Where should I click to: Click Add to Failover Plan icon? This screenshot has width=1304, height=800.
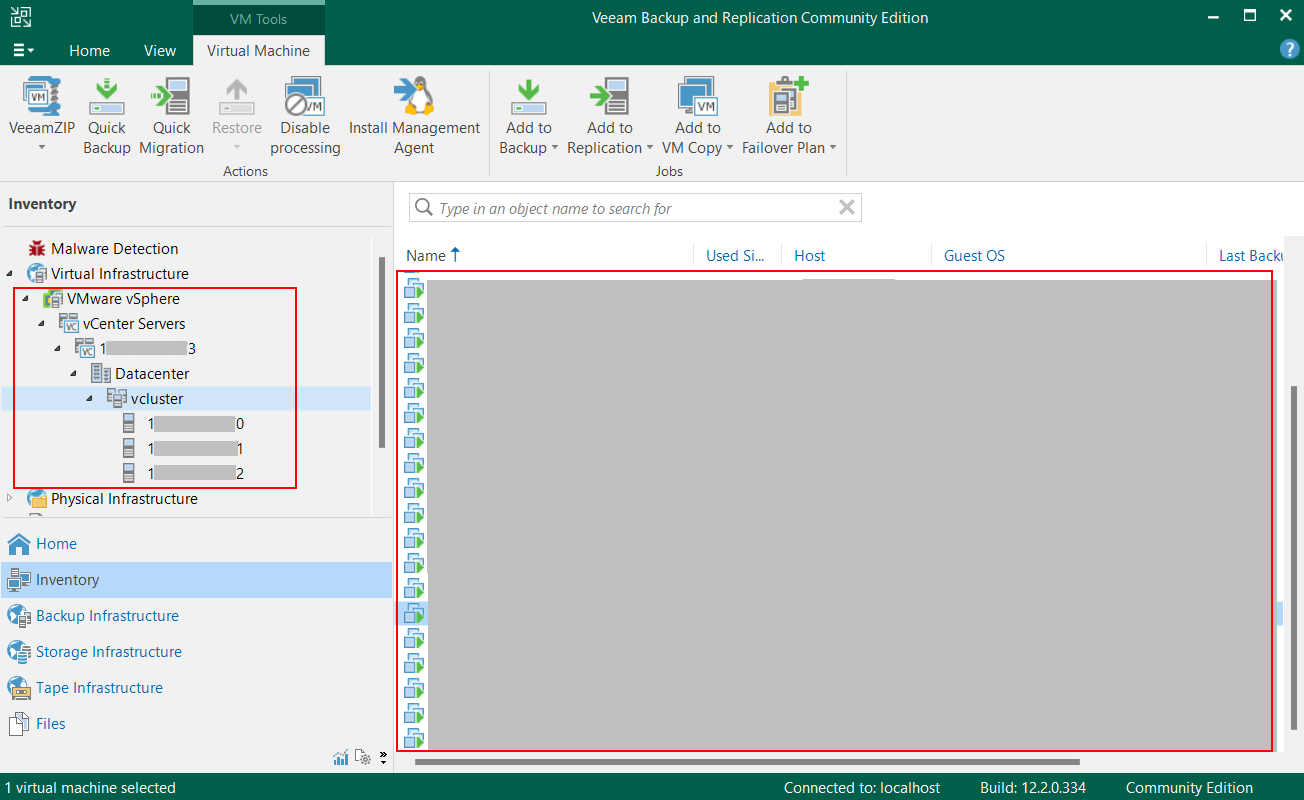[x=788, y=97]
